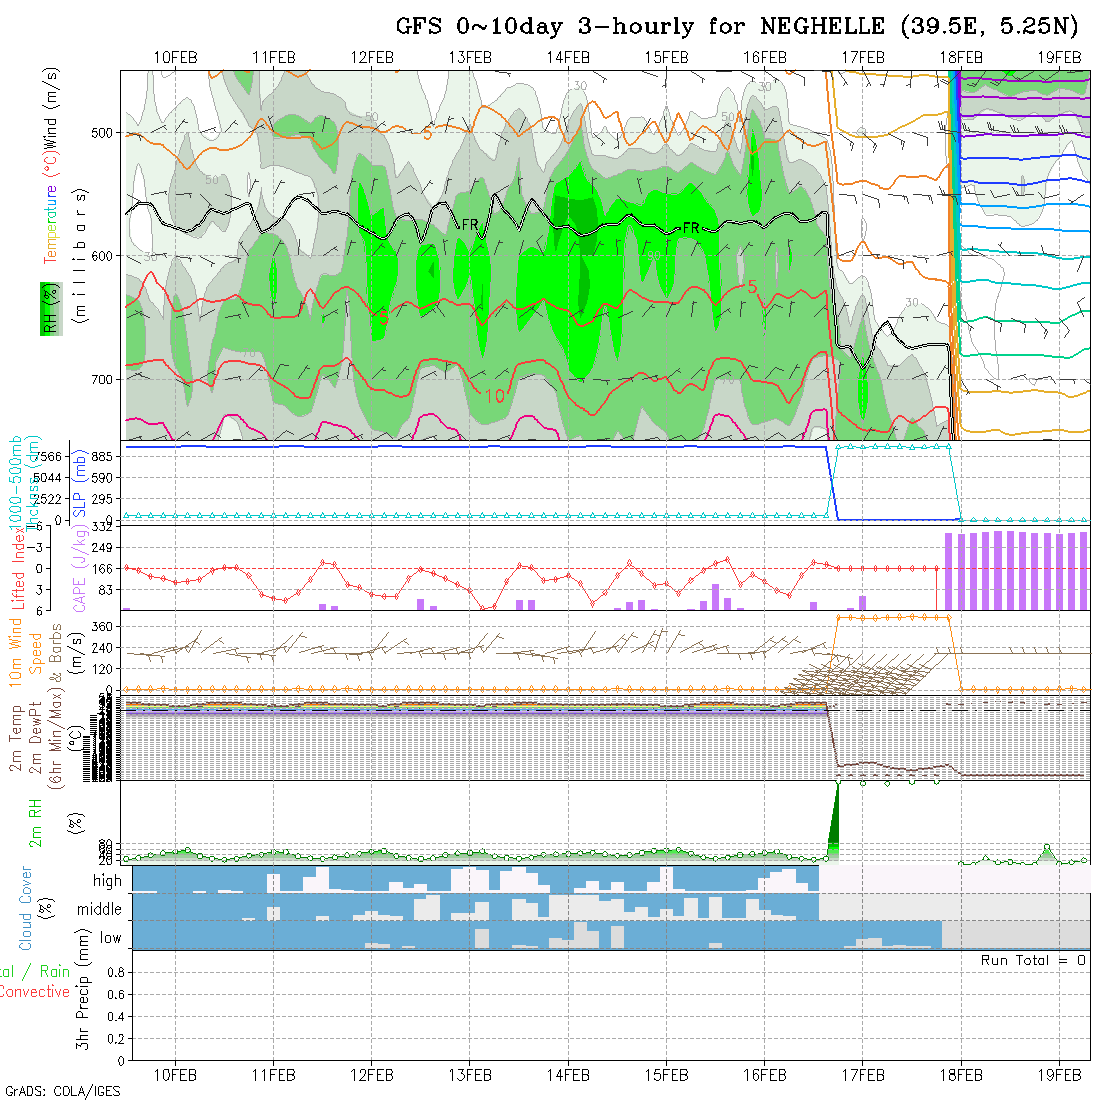Click the 'Run Total = 0' text
This screenshot has width=1100, height=1100.
1033,960
